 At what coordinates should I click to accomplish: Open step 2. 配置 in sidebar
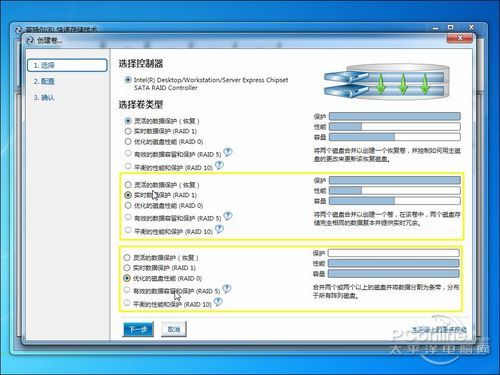[x=44, y=81]
